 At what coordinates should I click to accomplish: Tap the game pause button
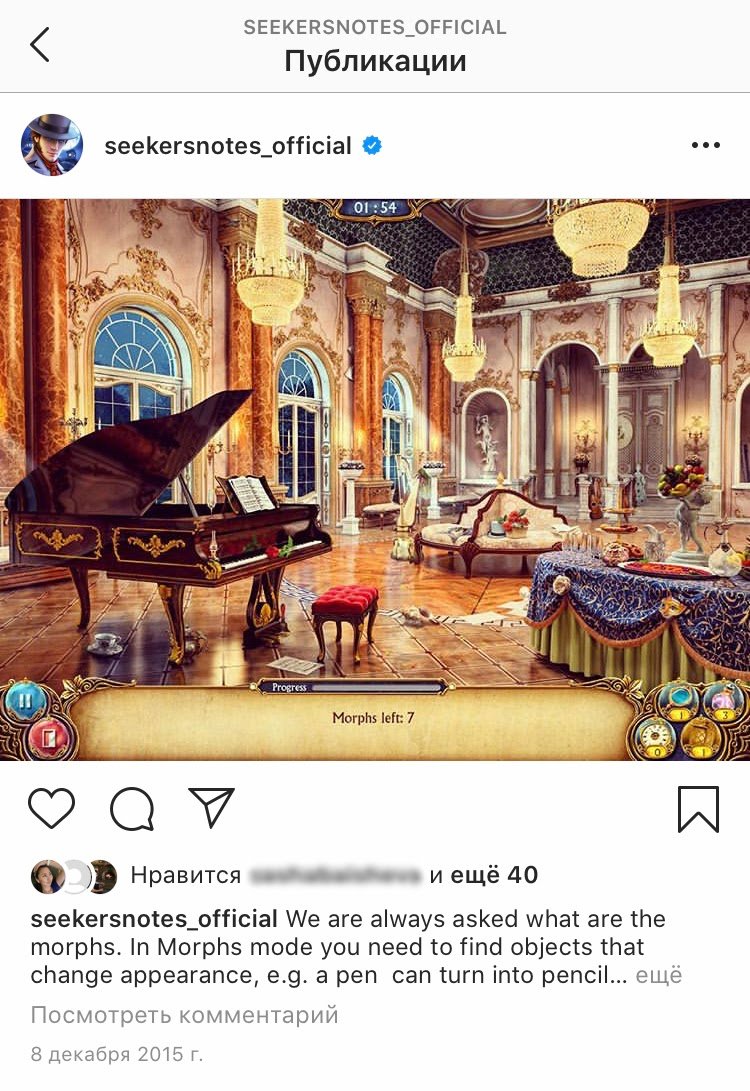[25, 701]
